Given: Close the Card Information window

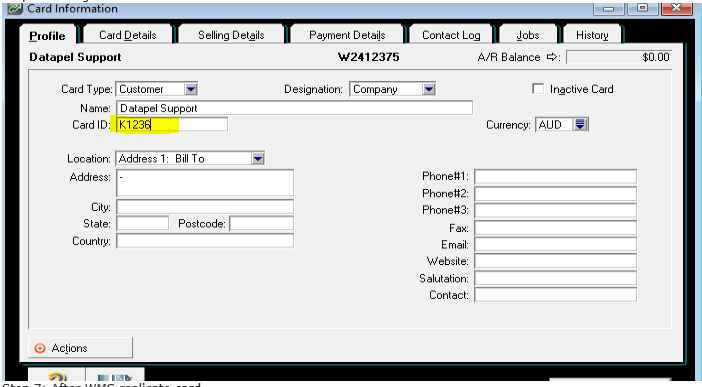Looking at the screenshot, I should 676,8.
